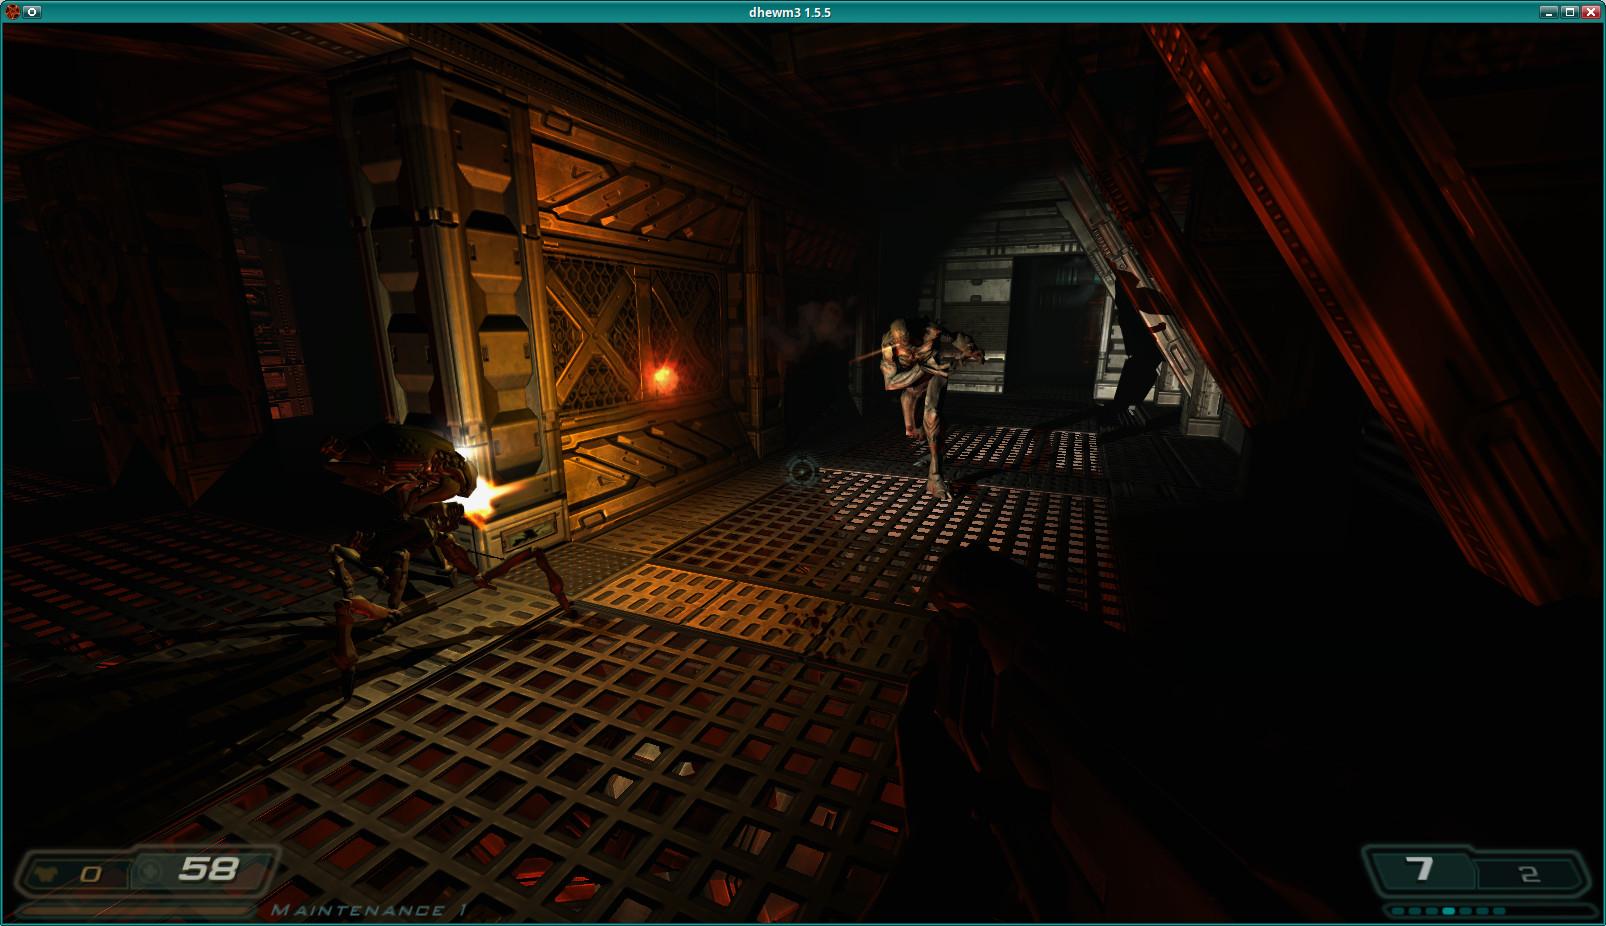
Task: Click the armor value 0
Action: [91, 874]
